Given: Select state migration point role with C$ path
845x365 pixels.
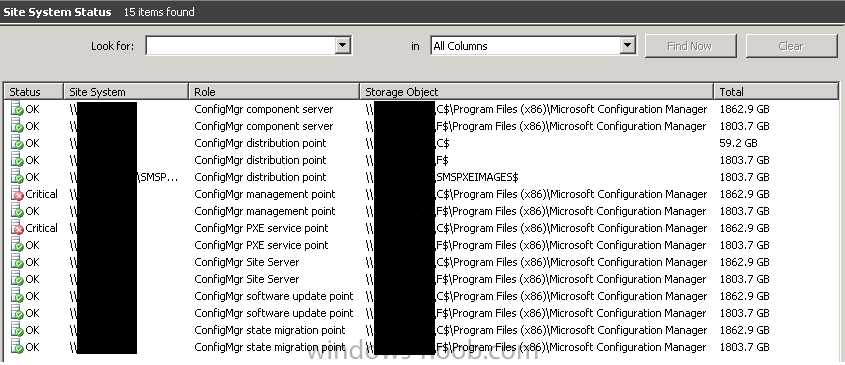Looking at the screenshot, I should click(270, 330).
